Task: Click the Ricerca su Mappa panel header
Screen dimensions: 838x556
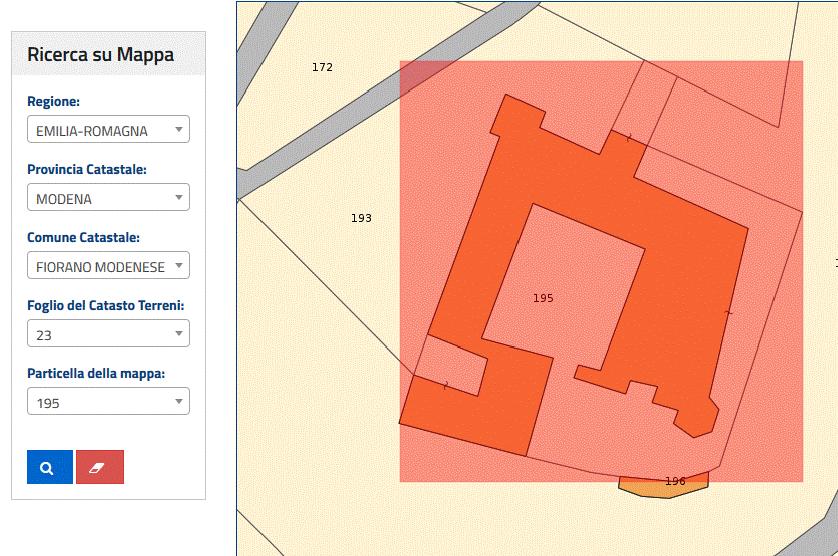Action: [x=108, y=53]
